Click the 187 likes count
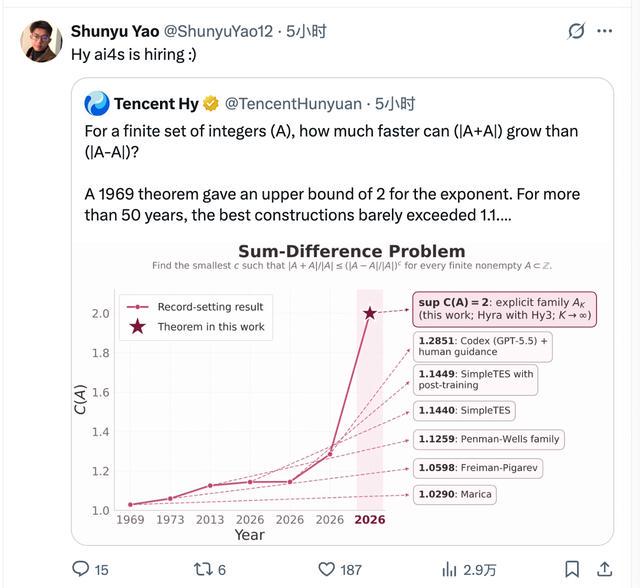Screen dimensions: 640x588 click(351, 570)
